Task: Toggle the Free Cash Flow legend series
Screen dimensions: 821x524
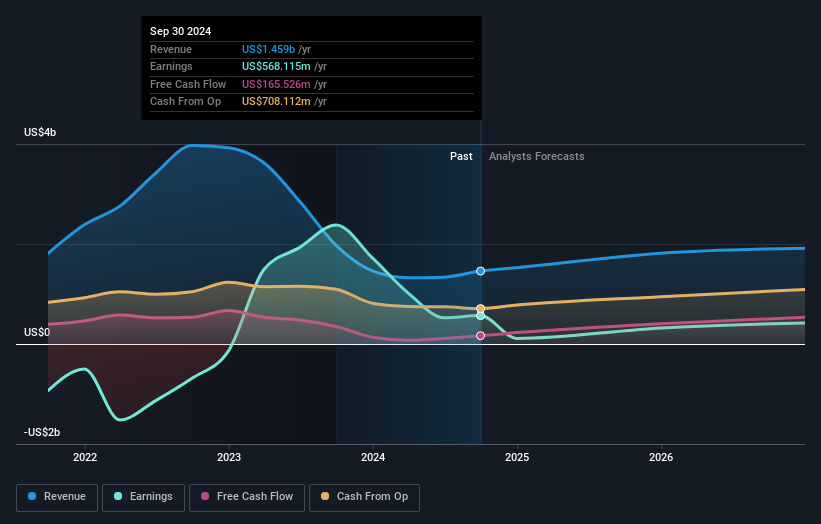Action: point(247,497)
